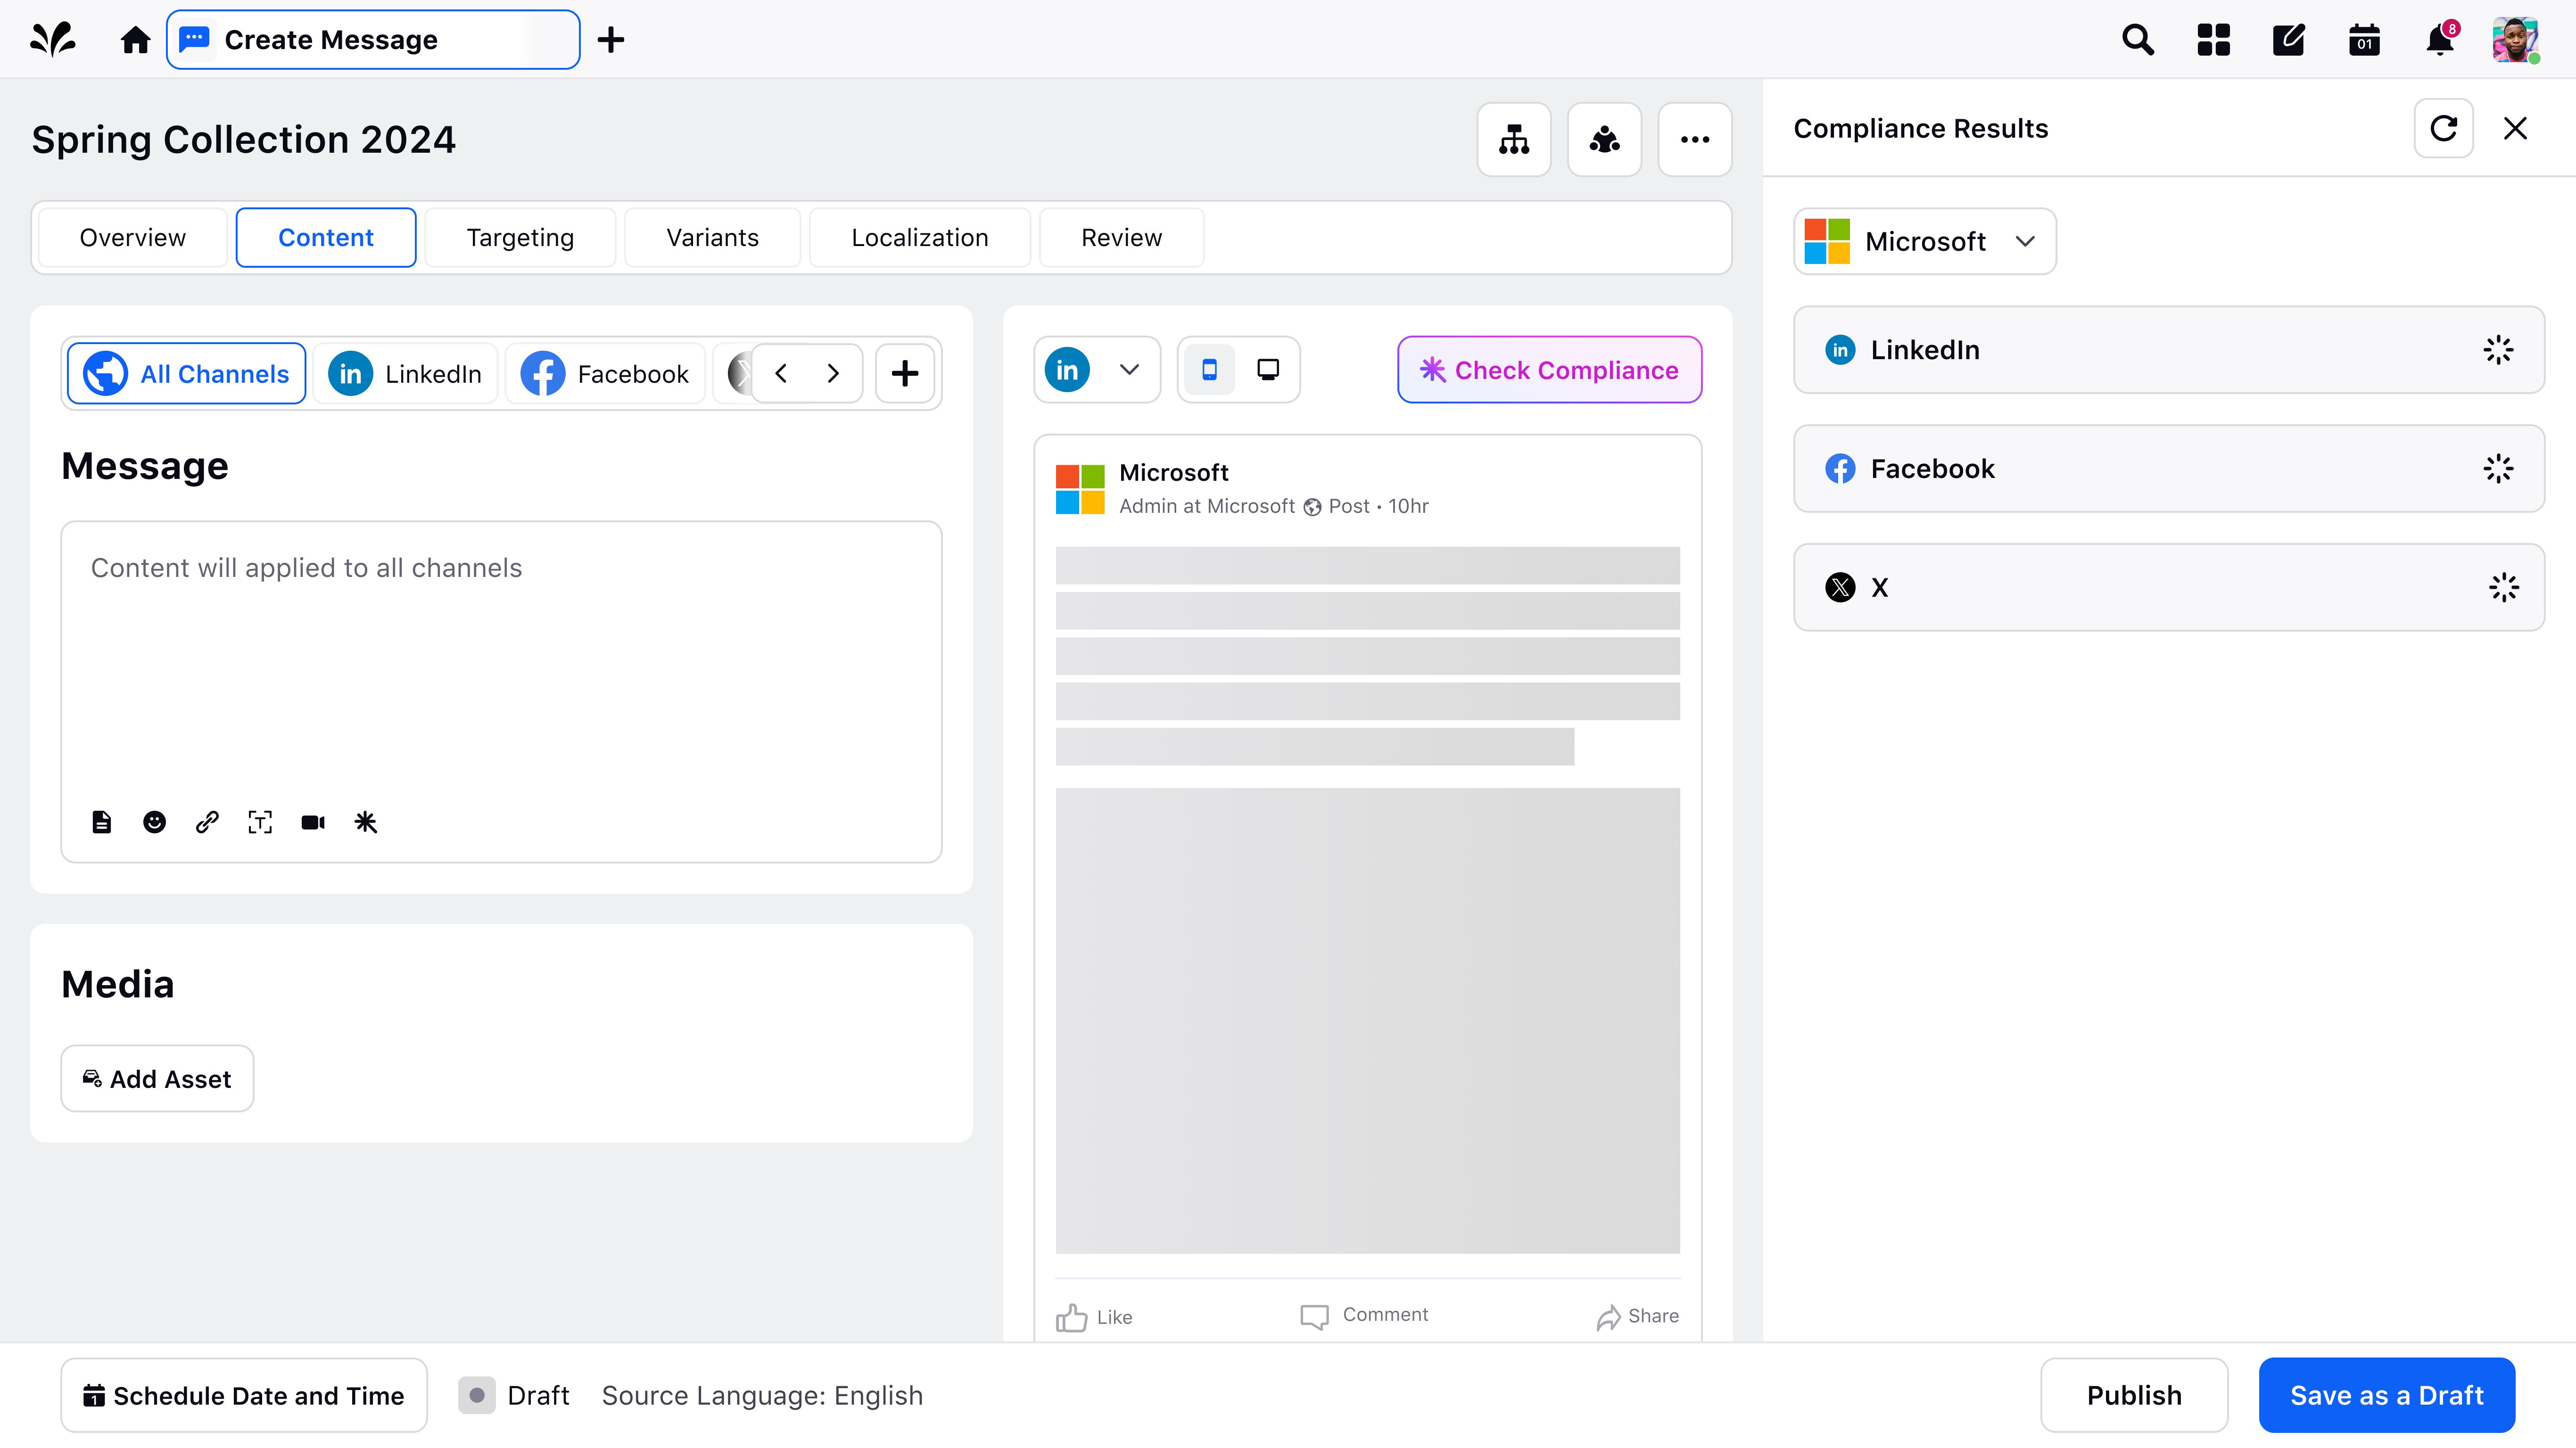Select the LinkedIn channel tab
Image resolution: width=2576 pixels, height=1448 pixels.
406,374
